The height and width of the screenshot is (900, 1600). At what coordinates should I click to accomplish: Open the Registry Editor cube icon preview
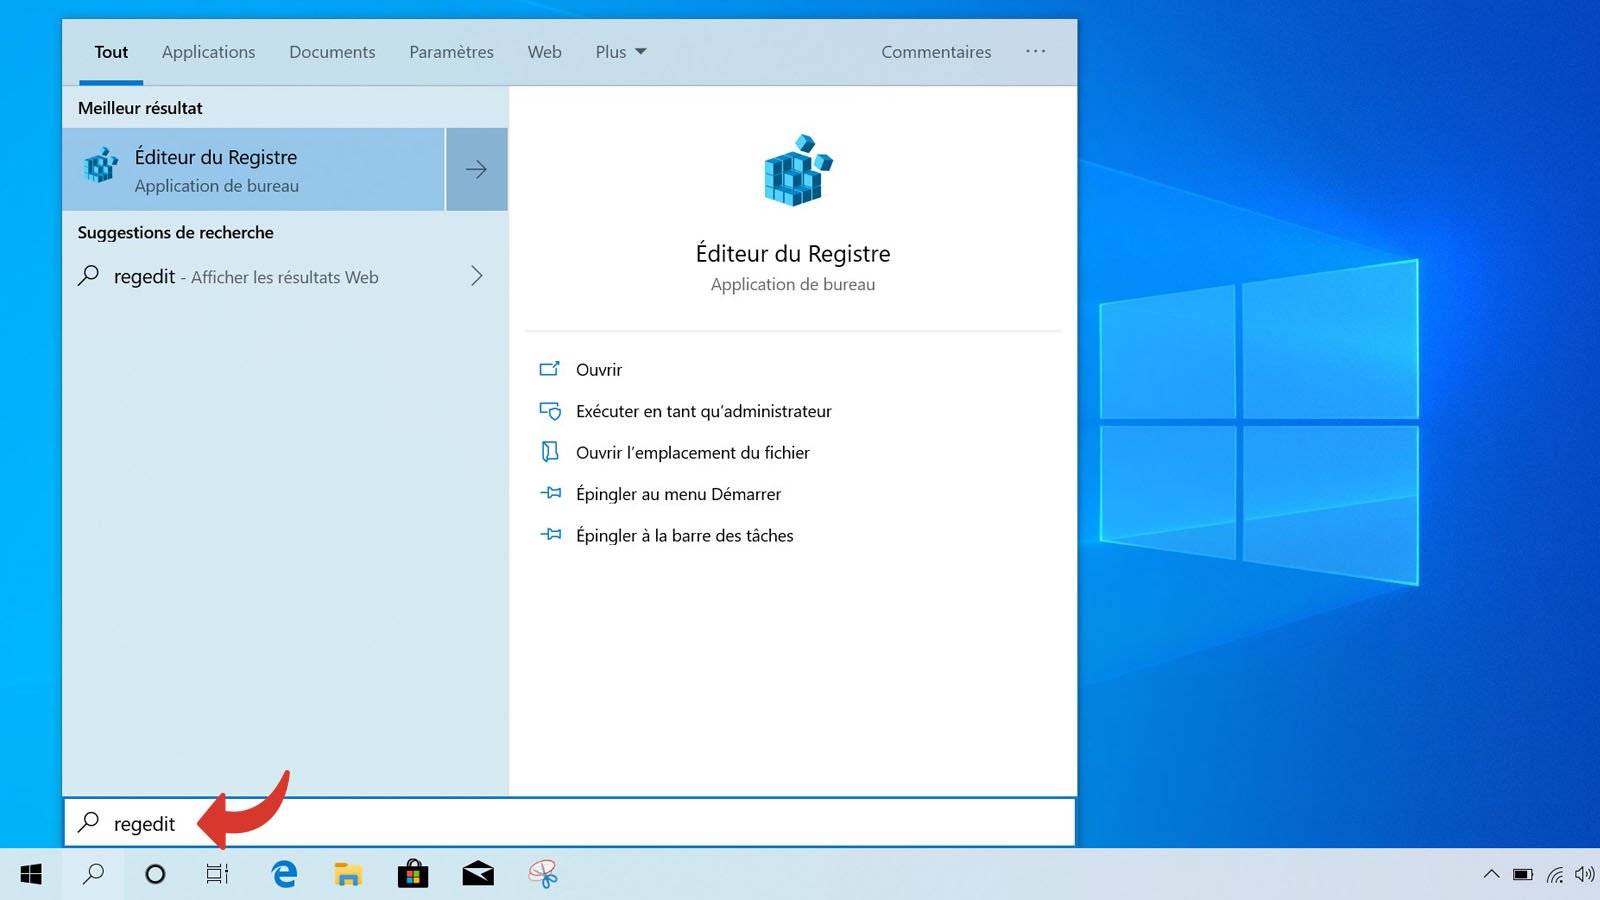click(x=793, y=172)
